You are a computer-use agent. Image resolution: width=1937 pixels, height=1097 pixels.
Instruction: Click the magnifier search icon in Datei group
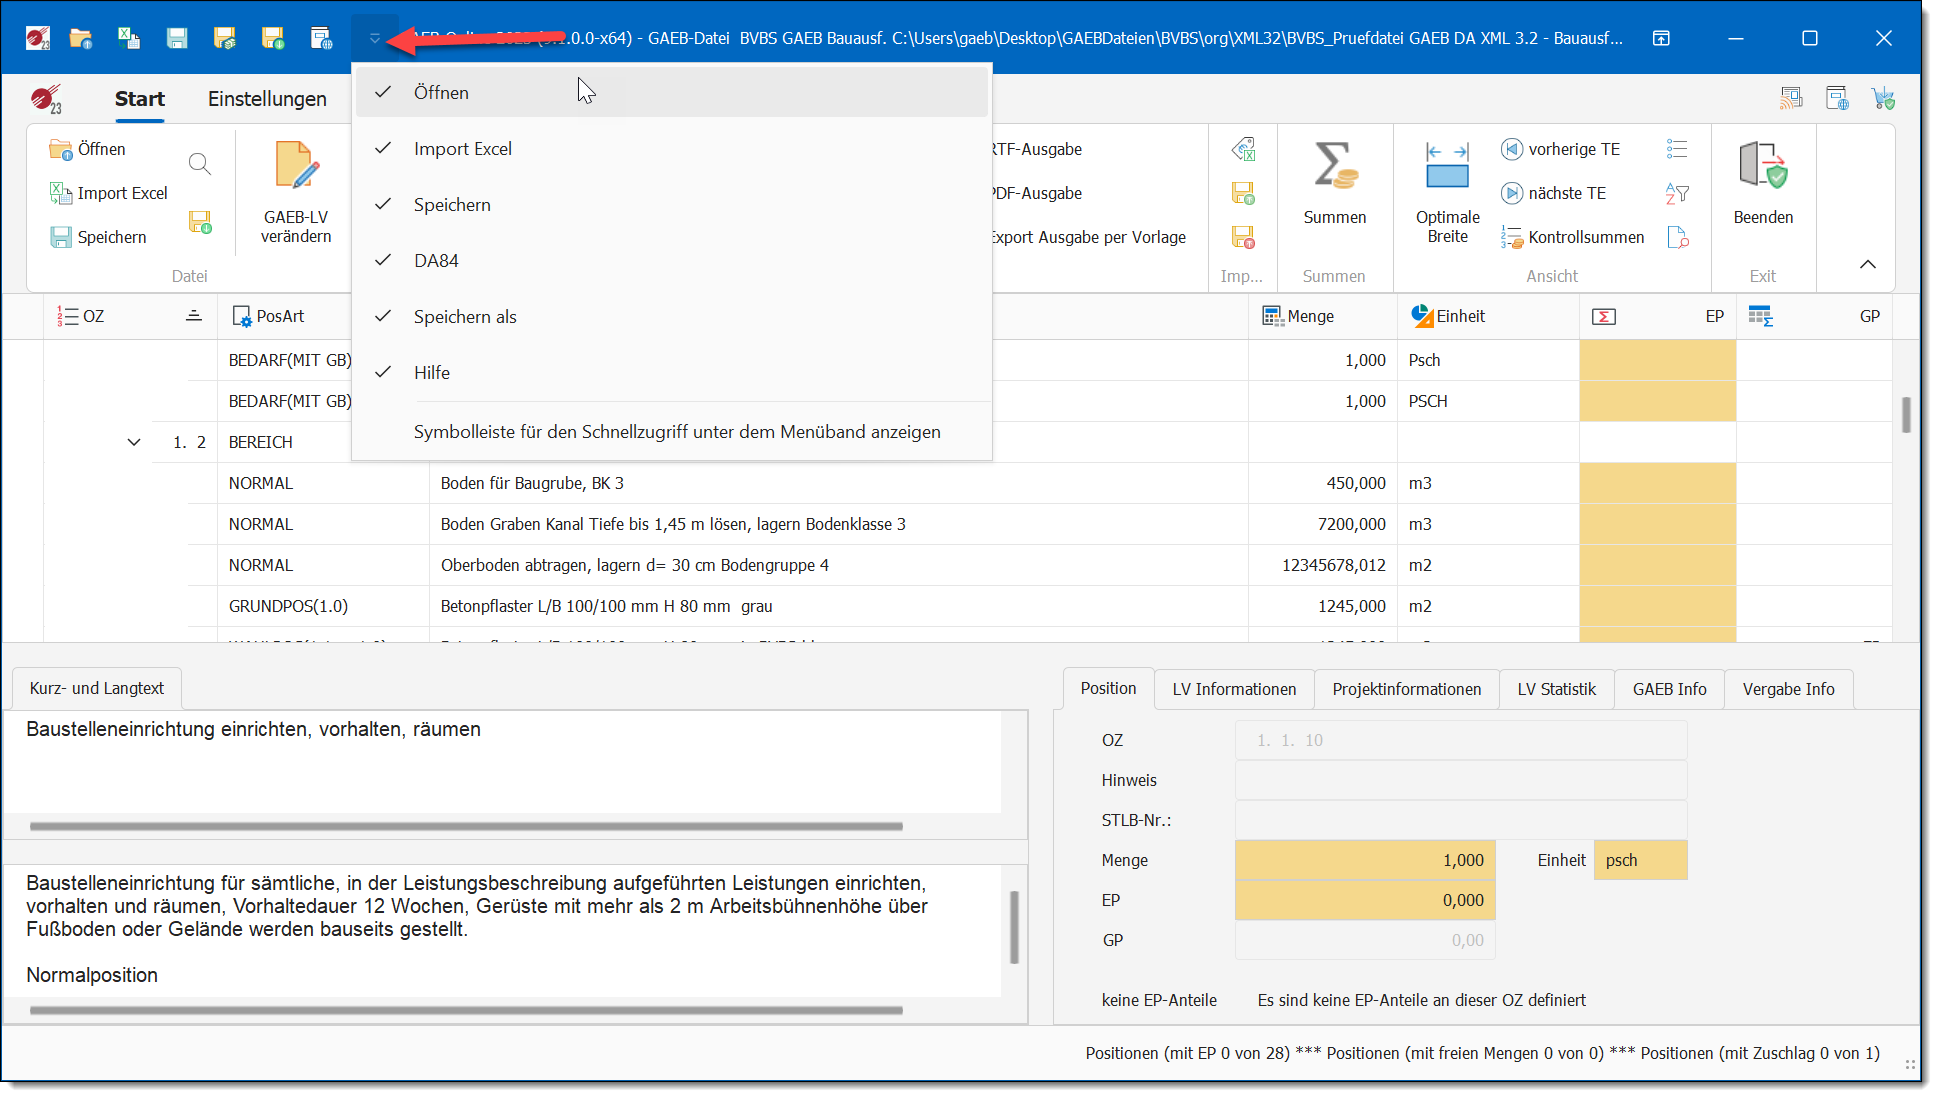tap(200, 164)
